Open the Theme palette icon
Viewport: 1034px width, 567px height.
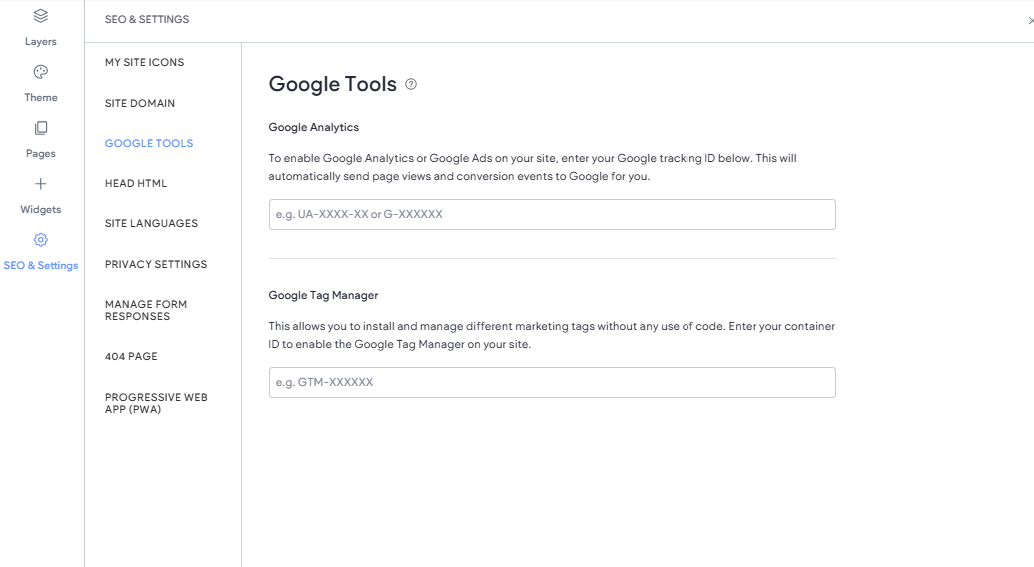[x=41, y=72]
